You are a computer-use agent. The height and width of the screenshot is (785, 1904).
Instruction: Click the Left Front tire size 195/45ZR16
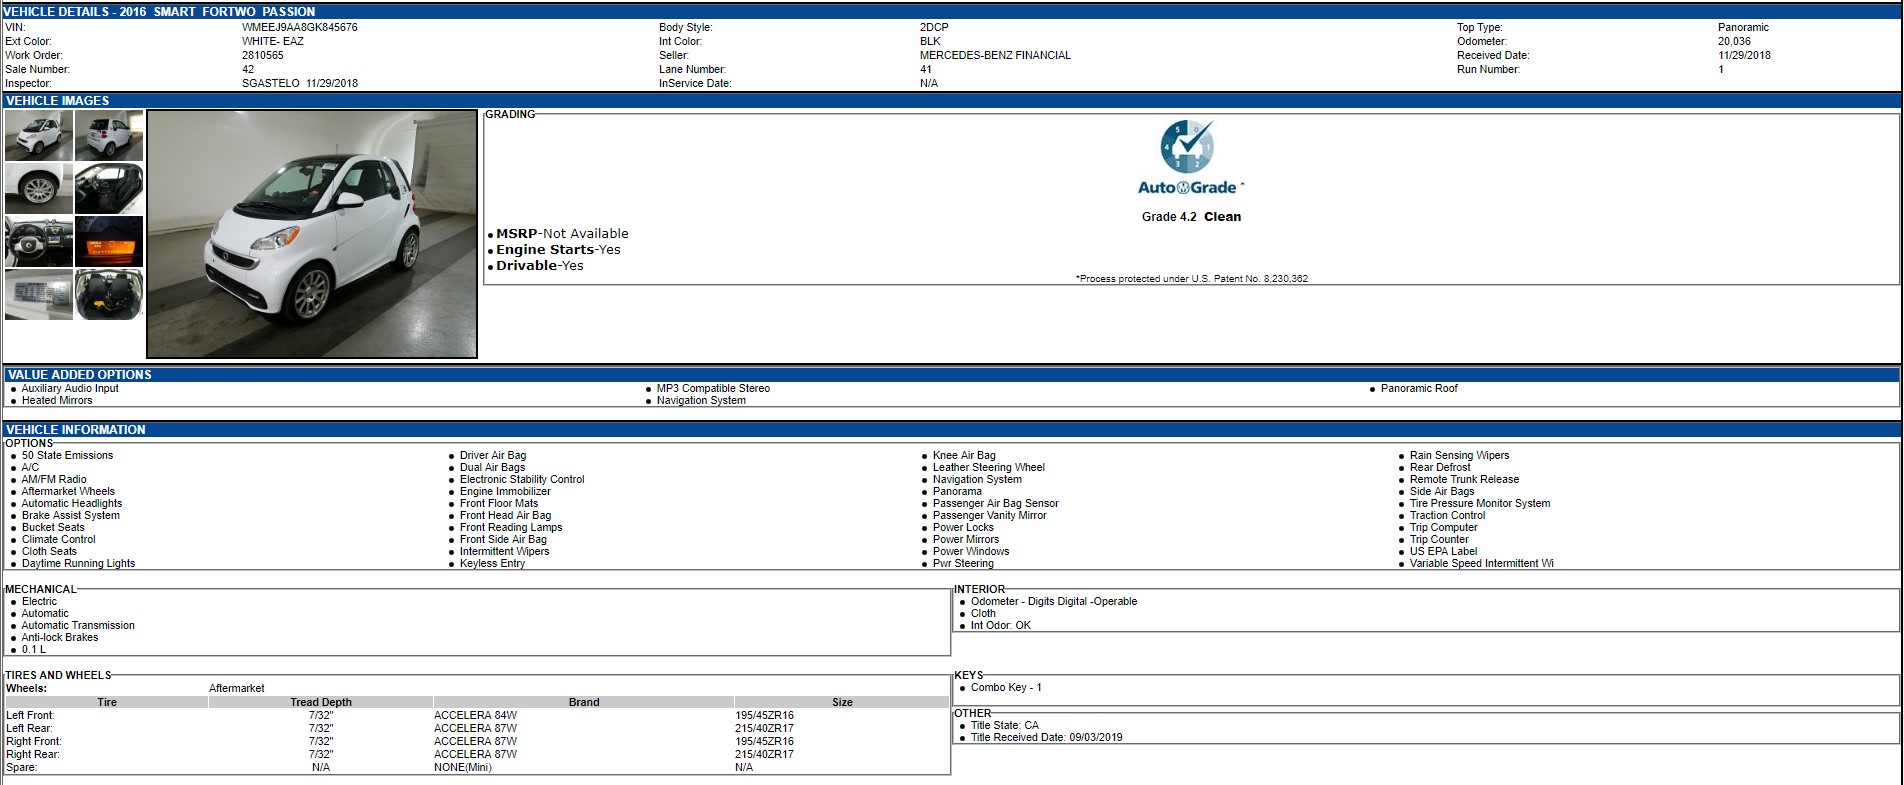(x=764, y=715)
